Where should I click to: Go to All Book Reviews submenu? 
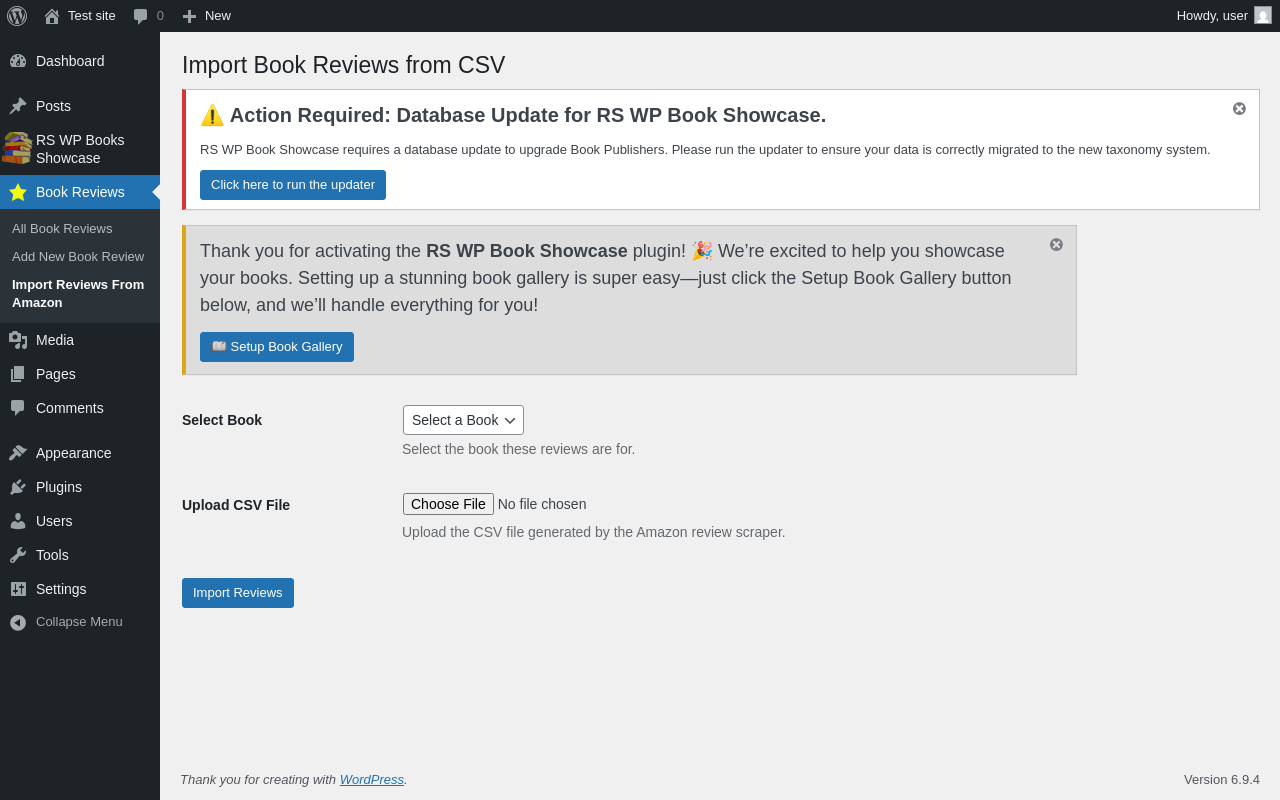(x=62, y=229)
